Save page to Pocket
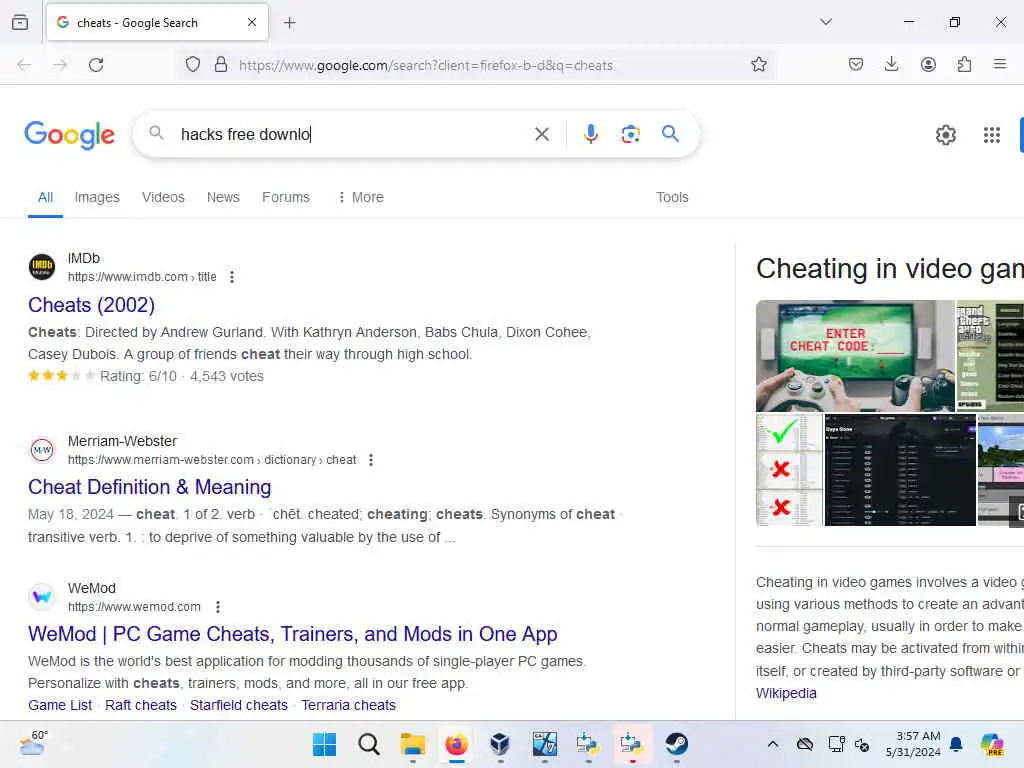 point(856,64)
